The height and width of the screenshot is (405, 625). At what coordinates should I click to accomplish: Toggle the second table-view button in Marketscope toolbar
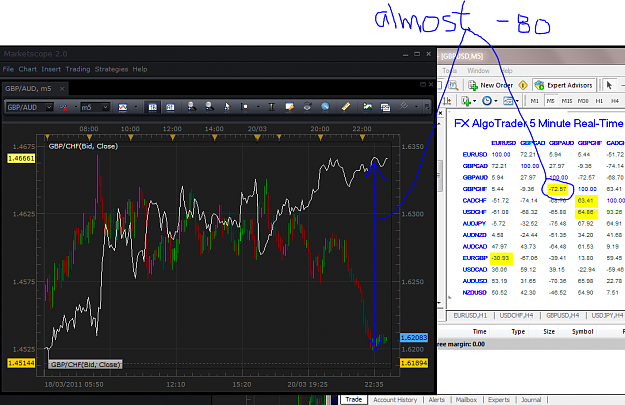pos(170,107)
